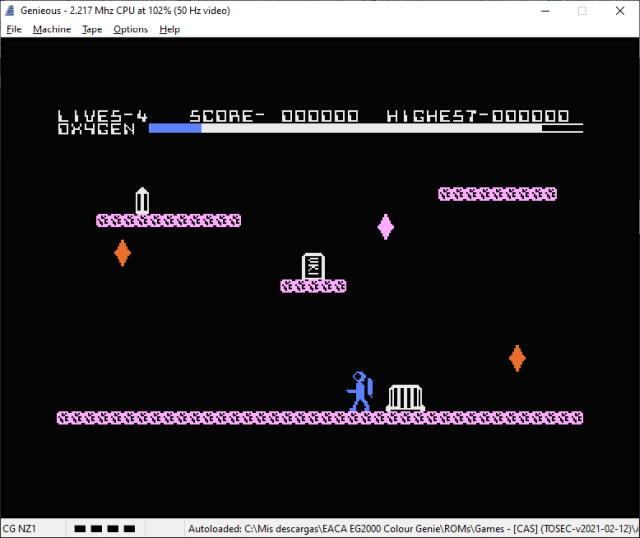Click the tombstone-shaped panel on middle platform
This screenshot has height=538, width=640.
tap(313, 266)
